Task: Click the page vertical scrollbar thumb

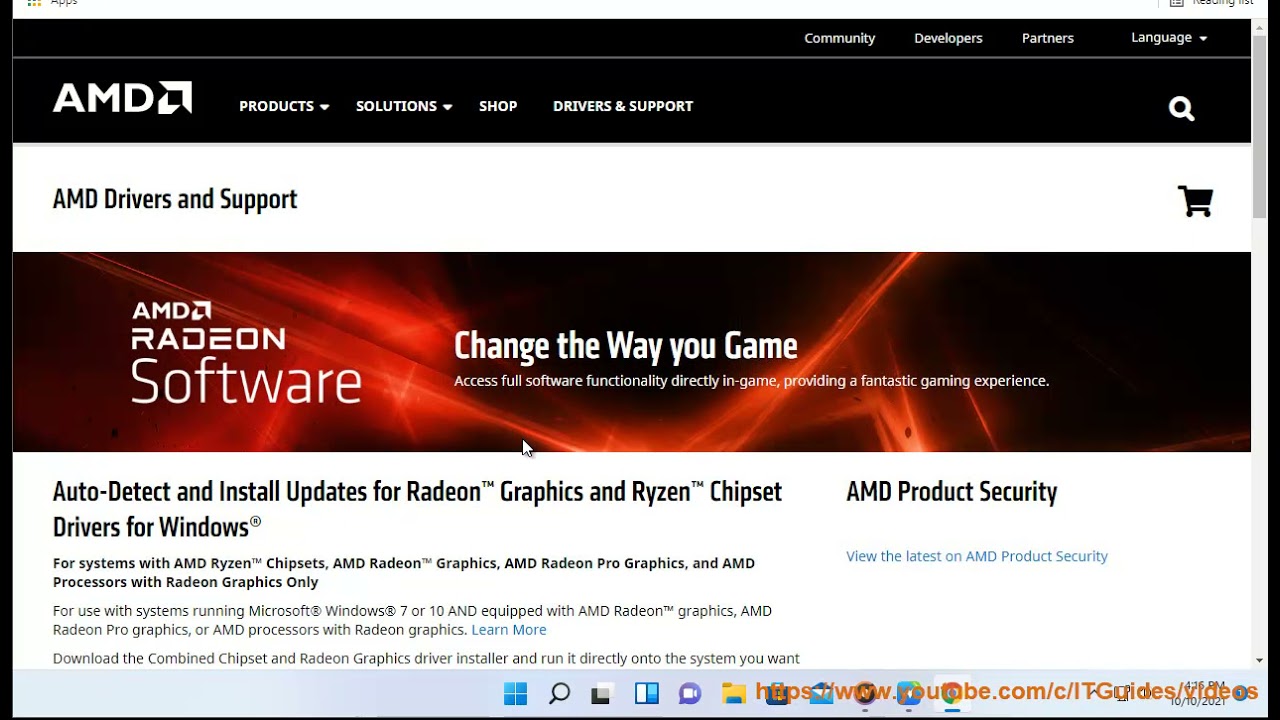Action: click(1259, 125)
